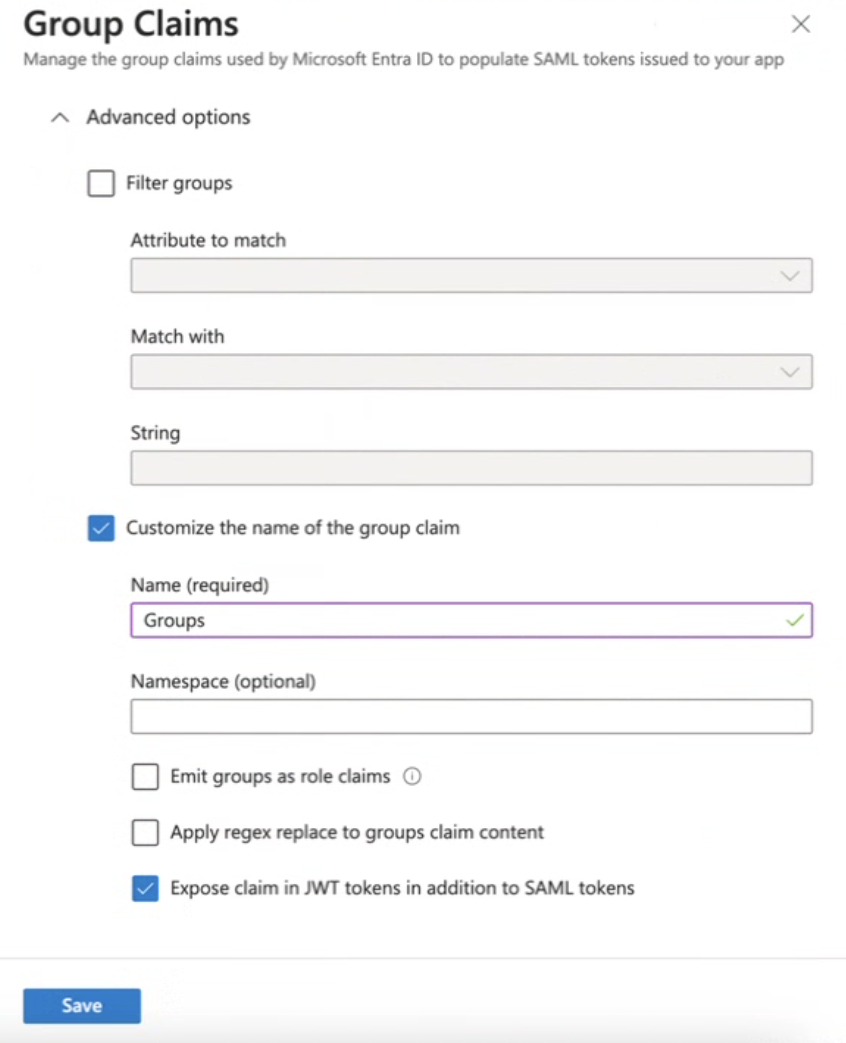This screenshot has height=1043, width=846.
Task: Open the Match with dropdown
Action: [472, 372]
